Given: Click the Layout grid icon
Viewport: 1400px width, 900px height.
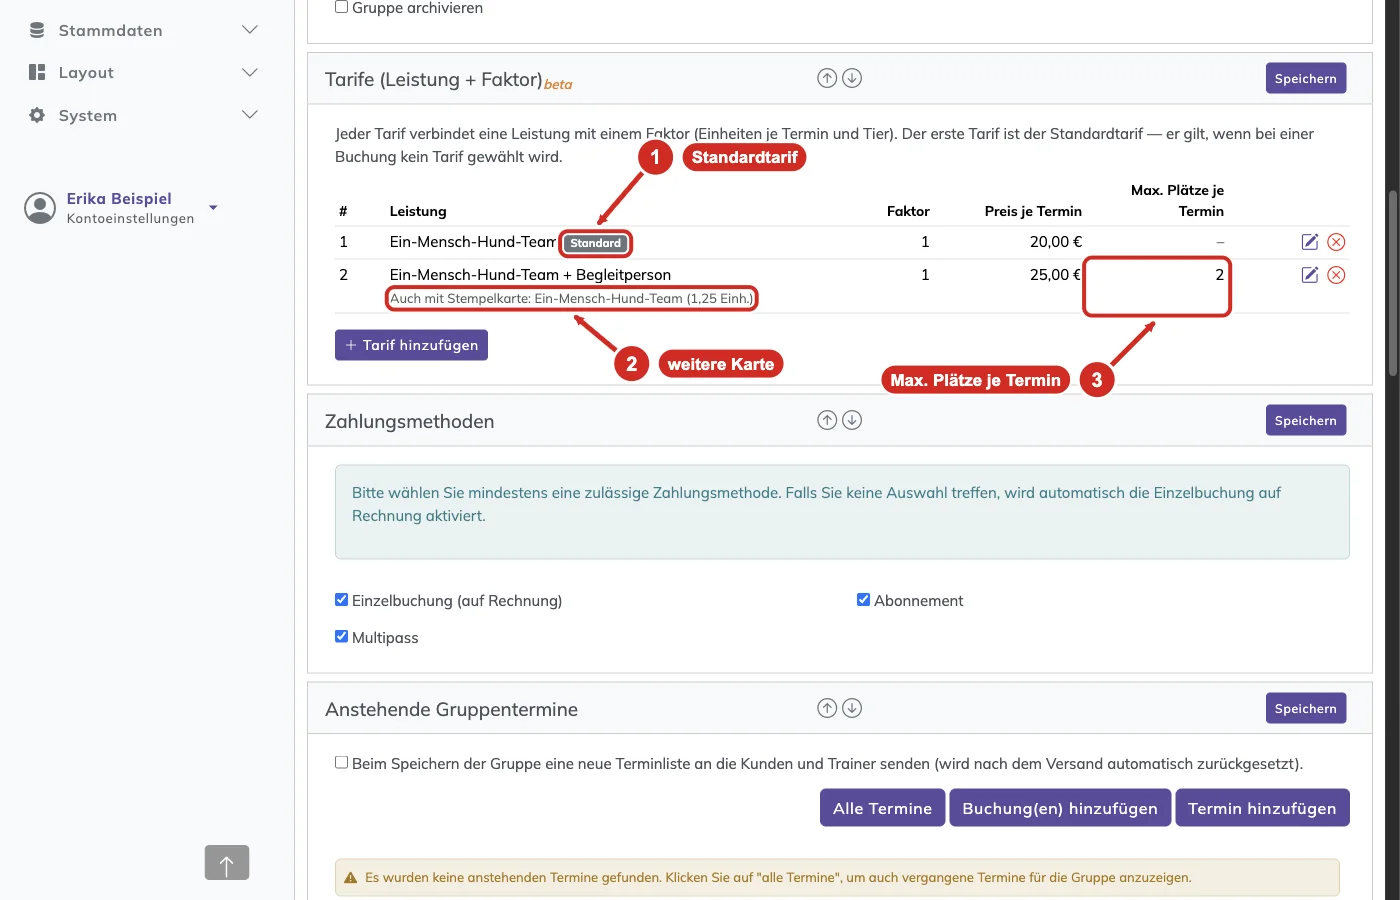Looking at the screenshot, I should (x=37, y=72).
